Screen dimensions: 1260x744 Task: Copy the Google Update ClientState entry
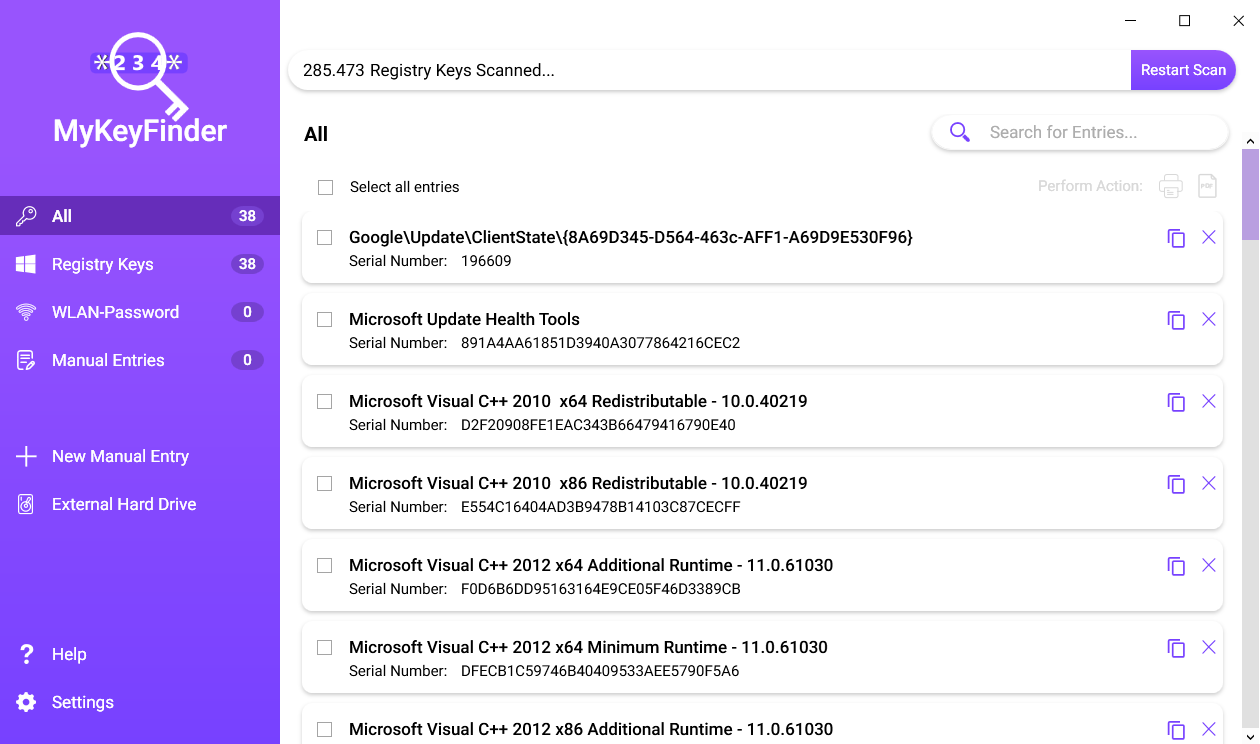pyautogui.click(x=1176, y=238)
